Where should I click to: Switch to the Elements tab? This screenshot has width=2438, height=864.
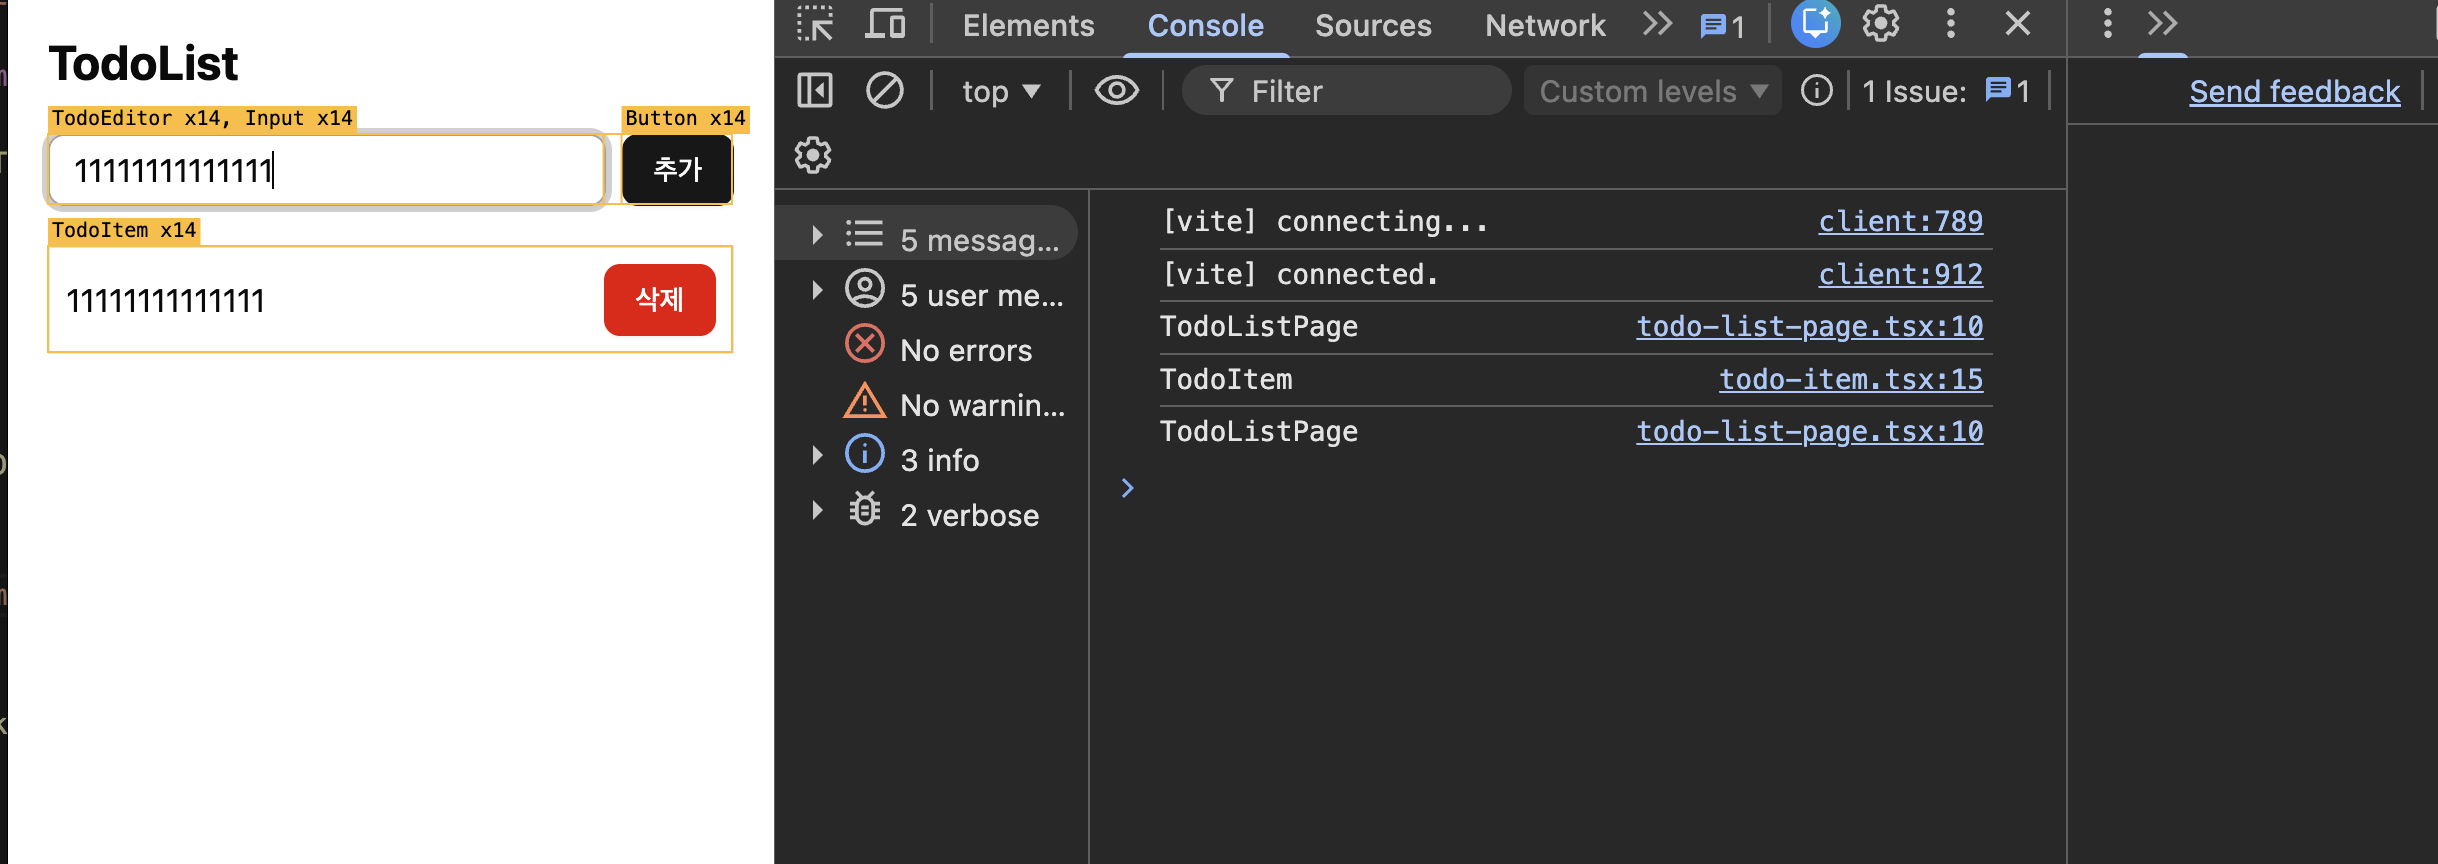coord(1028,26)
